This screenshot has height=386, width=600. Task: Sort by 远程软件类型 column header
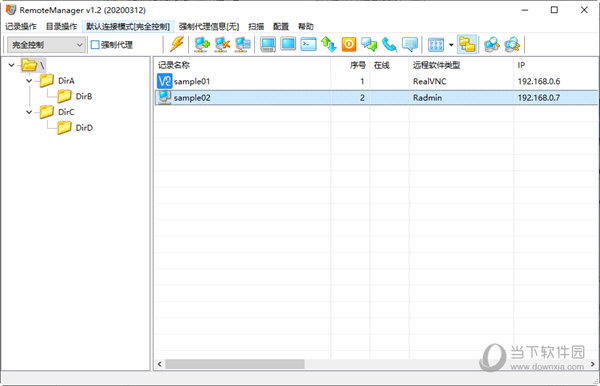click(x=461, y=65)
